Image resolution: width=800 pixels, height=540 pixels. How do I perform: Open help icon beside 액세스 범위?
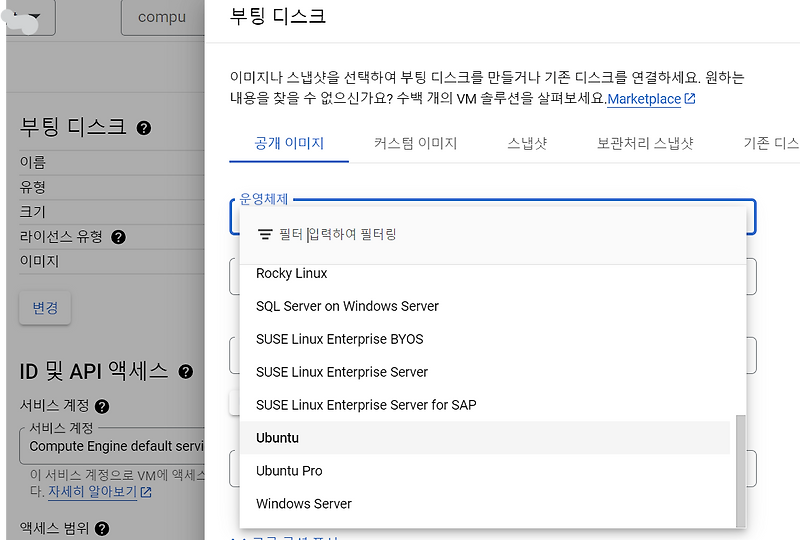point(102,528)
